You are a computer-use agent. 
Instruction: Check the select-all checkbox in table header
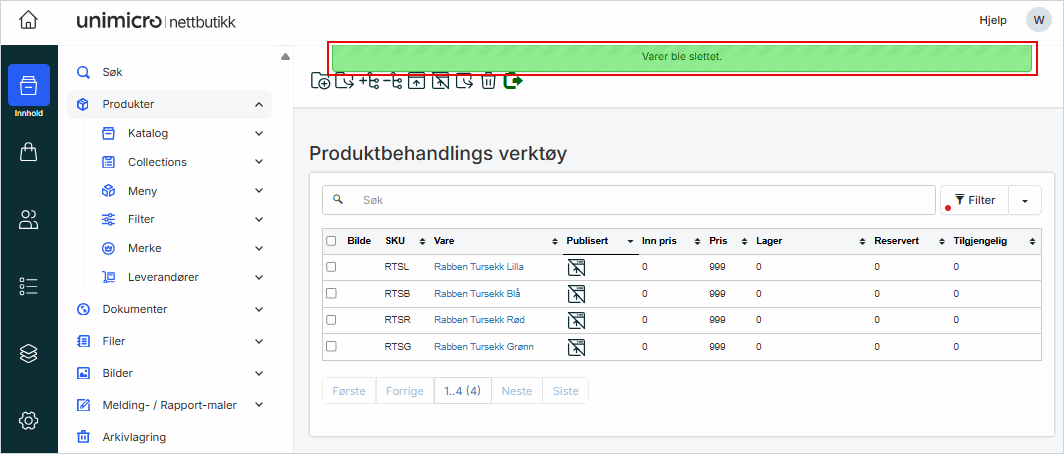click(331, 241)
